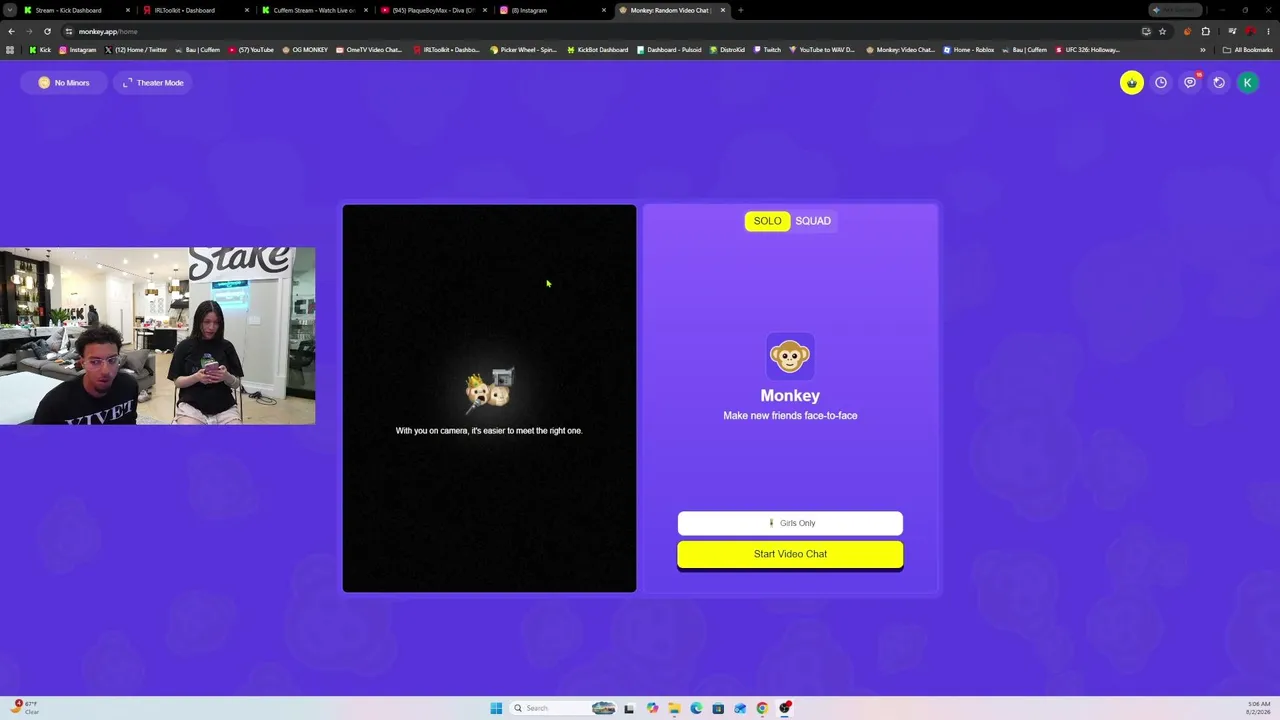This screenshot has height=720, width=1280.
Task: Open the OG MONKEY bookmark
Action: coord(305,50)
